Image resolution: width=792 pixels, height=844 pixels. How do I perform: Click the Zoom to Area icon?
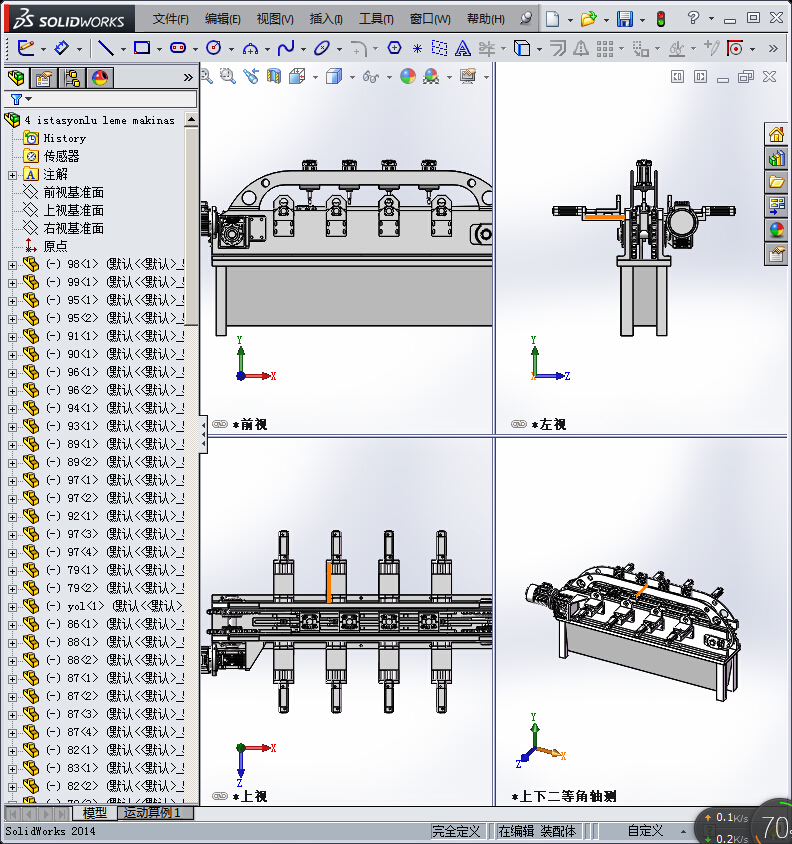228,76
